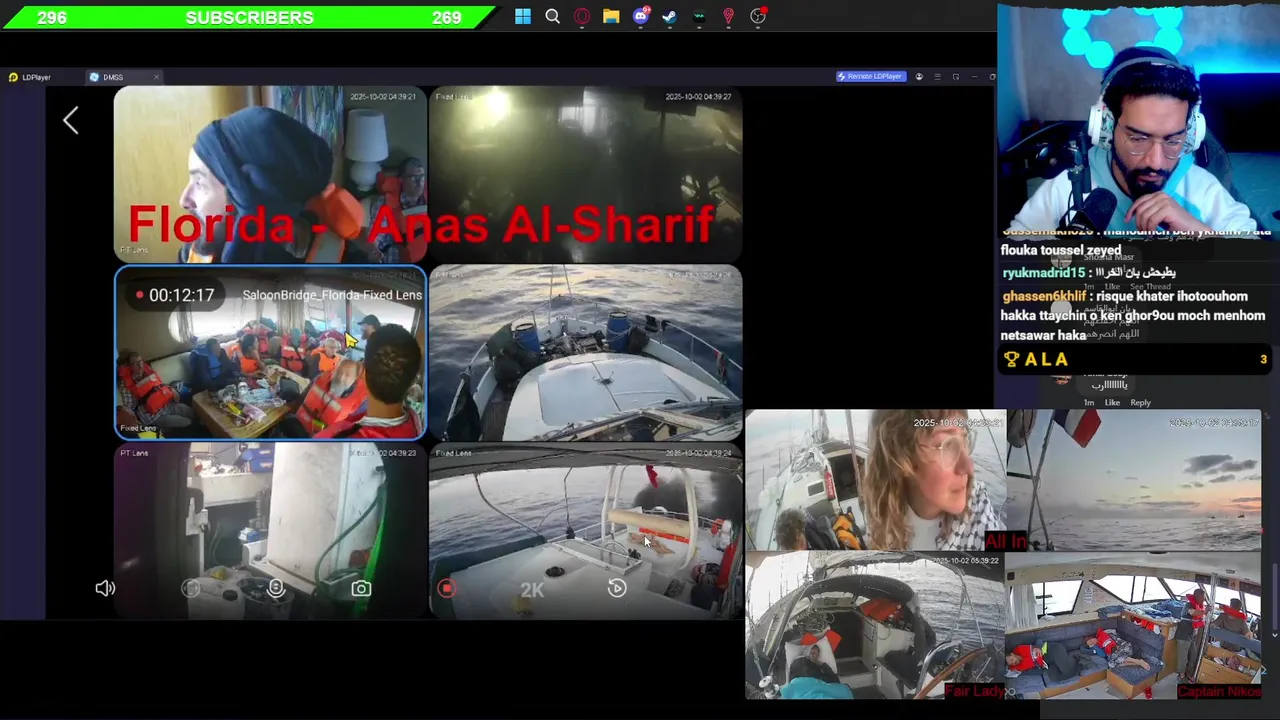Click the Remote LDPlayer button
Screen dimensions: 1280x720
pyautogui.click(x=871, y=76)
